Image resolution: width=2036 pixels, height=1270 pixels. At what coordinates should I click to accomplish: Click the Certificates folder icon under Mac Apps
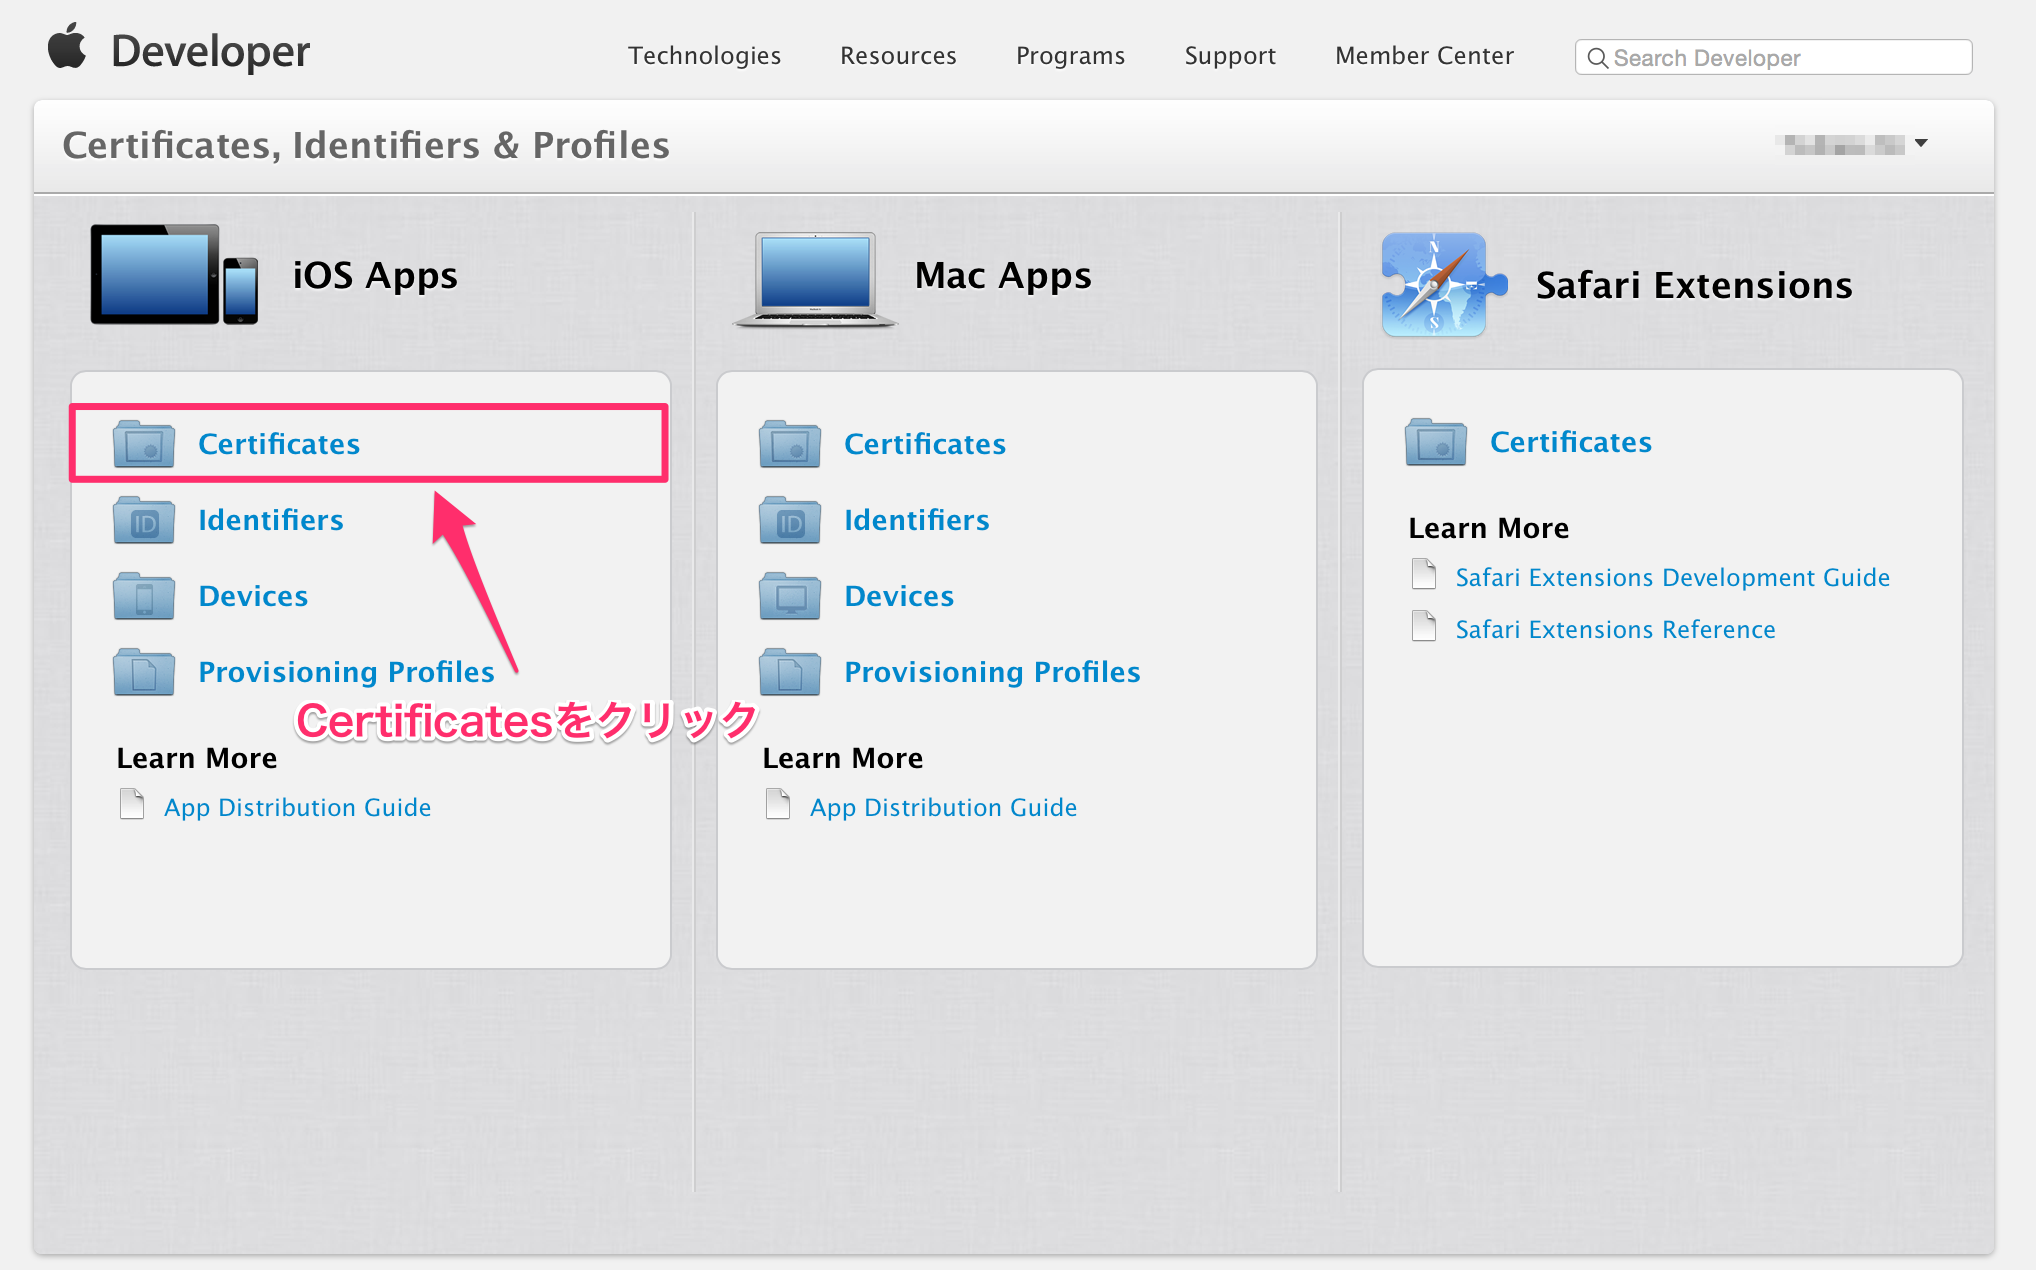point(789,443)
